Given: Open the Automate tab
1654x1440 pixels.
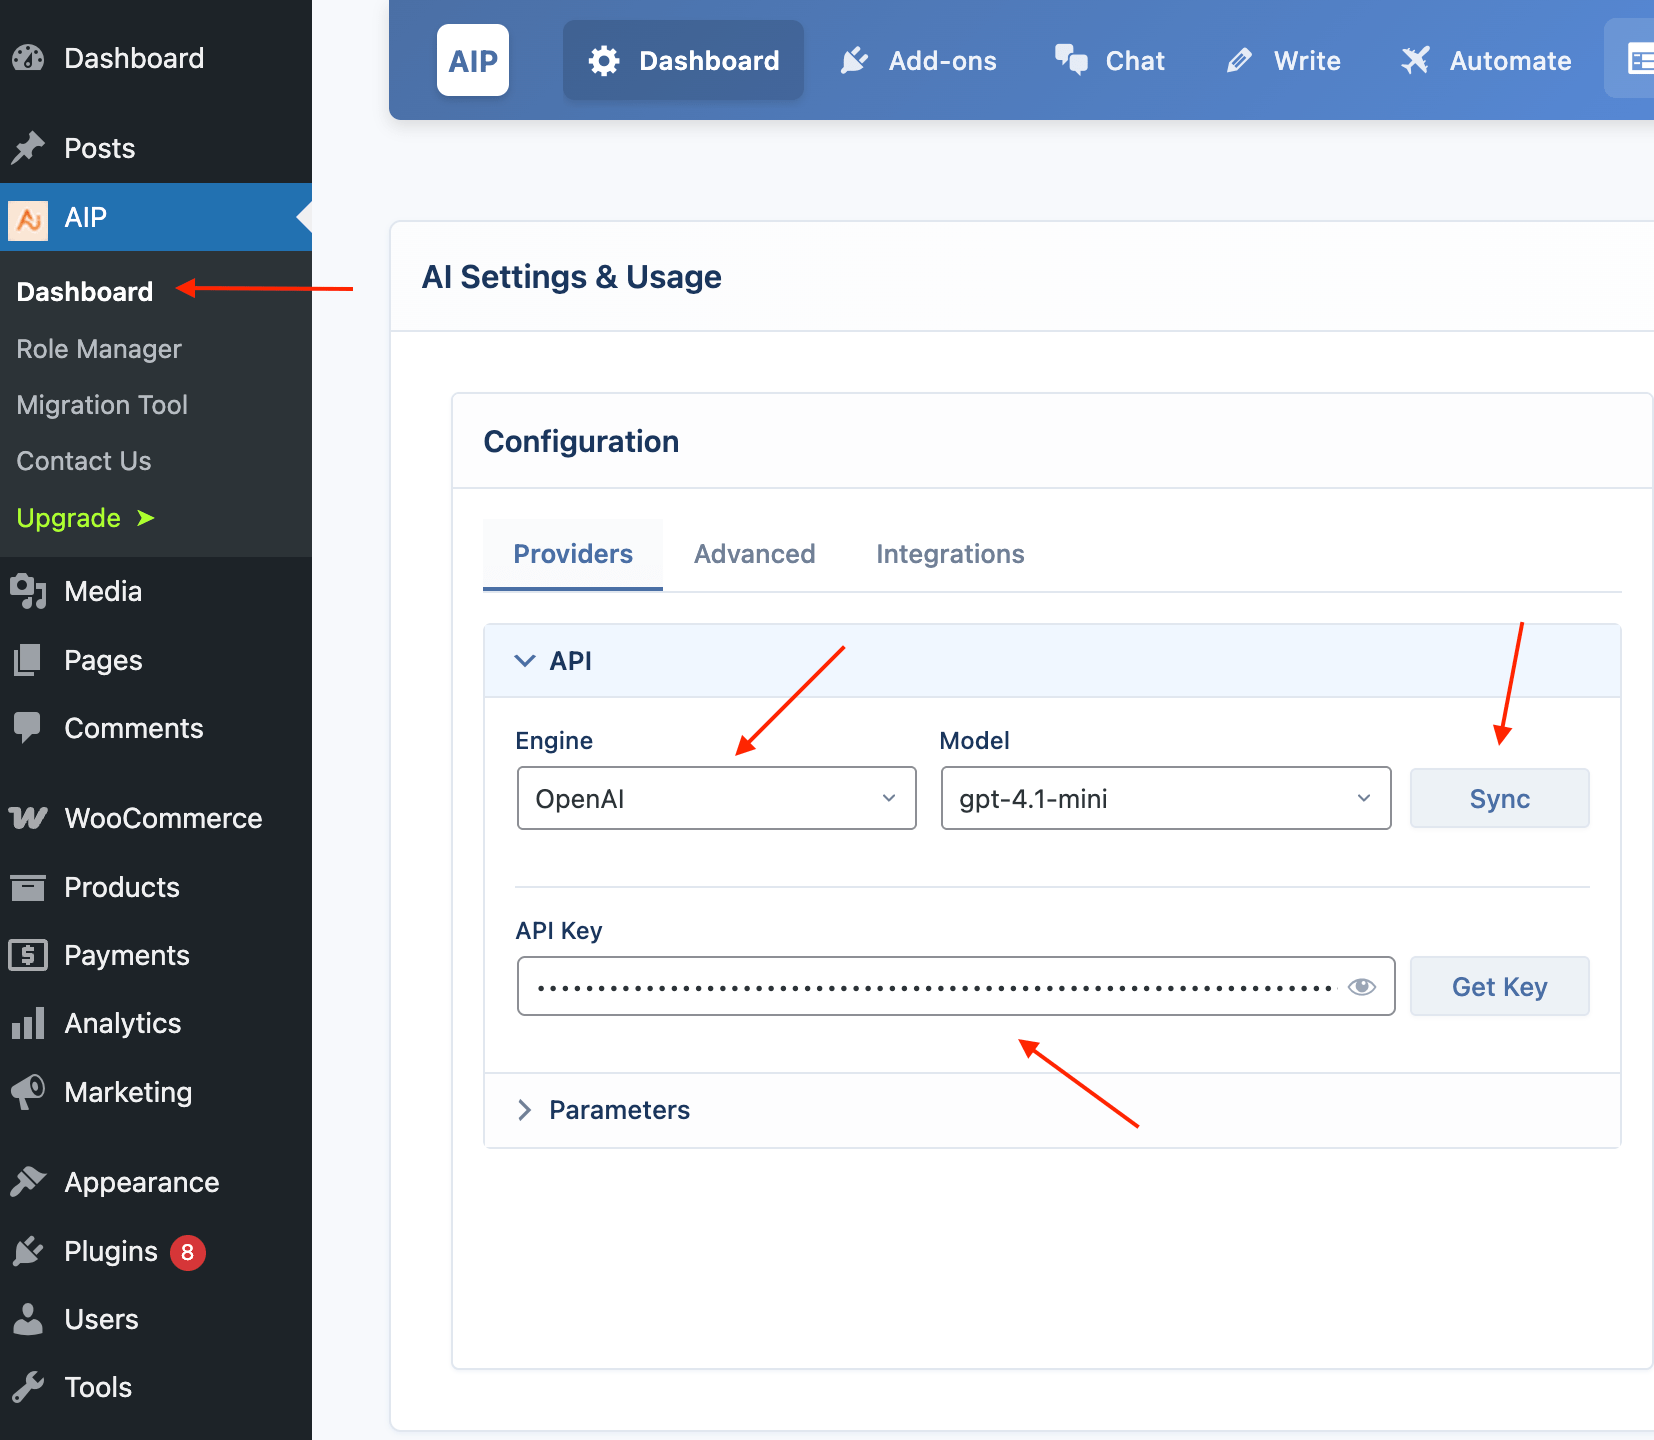Looking at the screenshot, I should click(x=1486, y=60).
